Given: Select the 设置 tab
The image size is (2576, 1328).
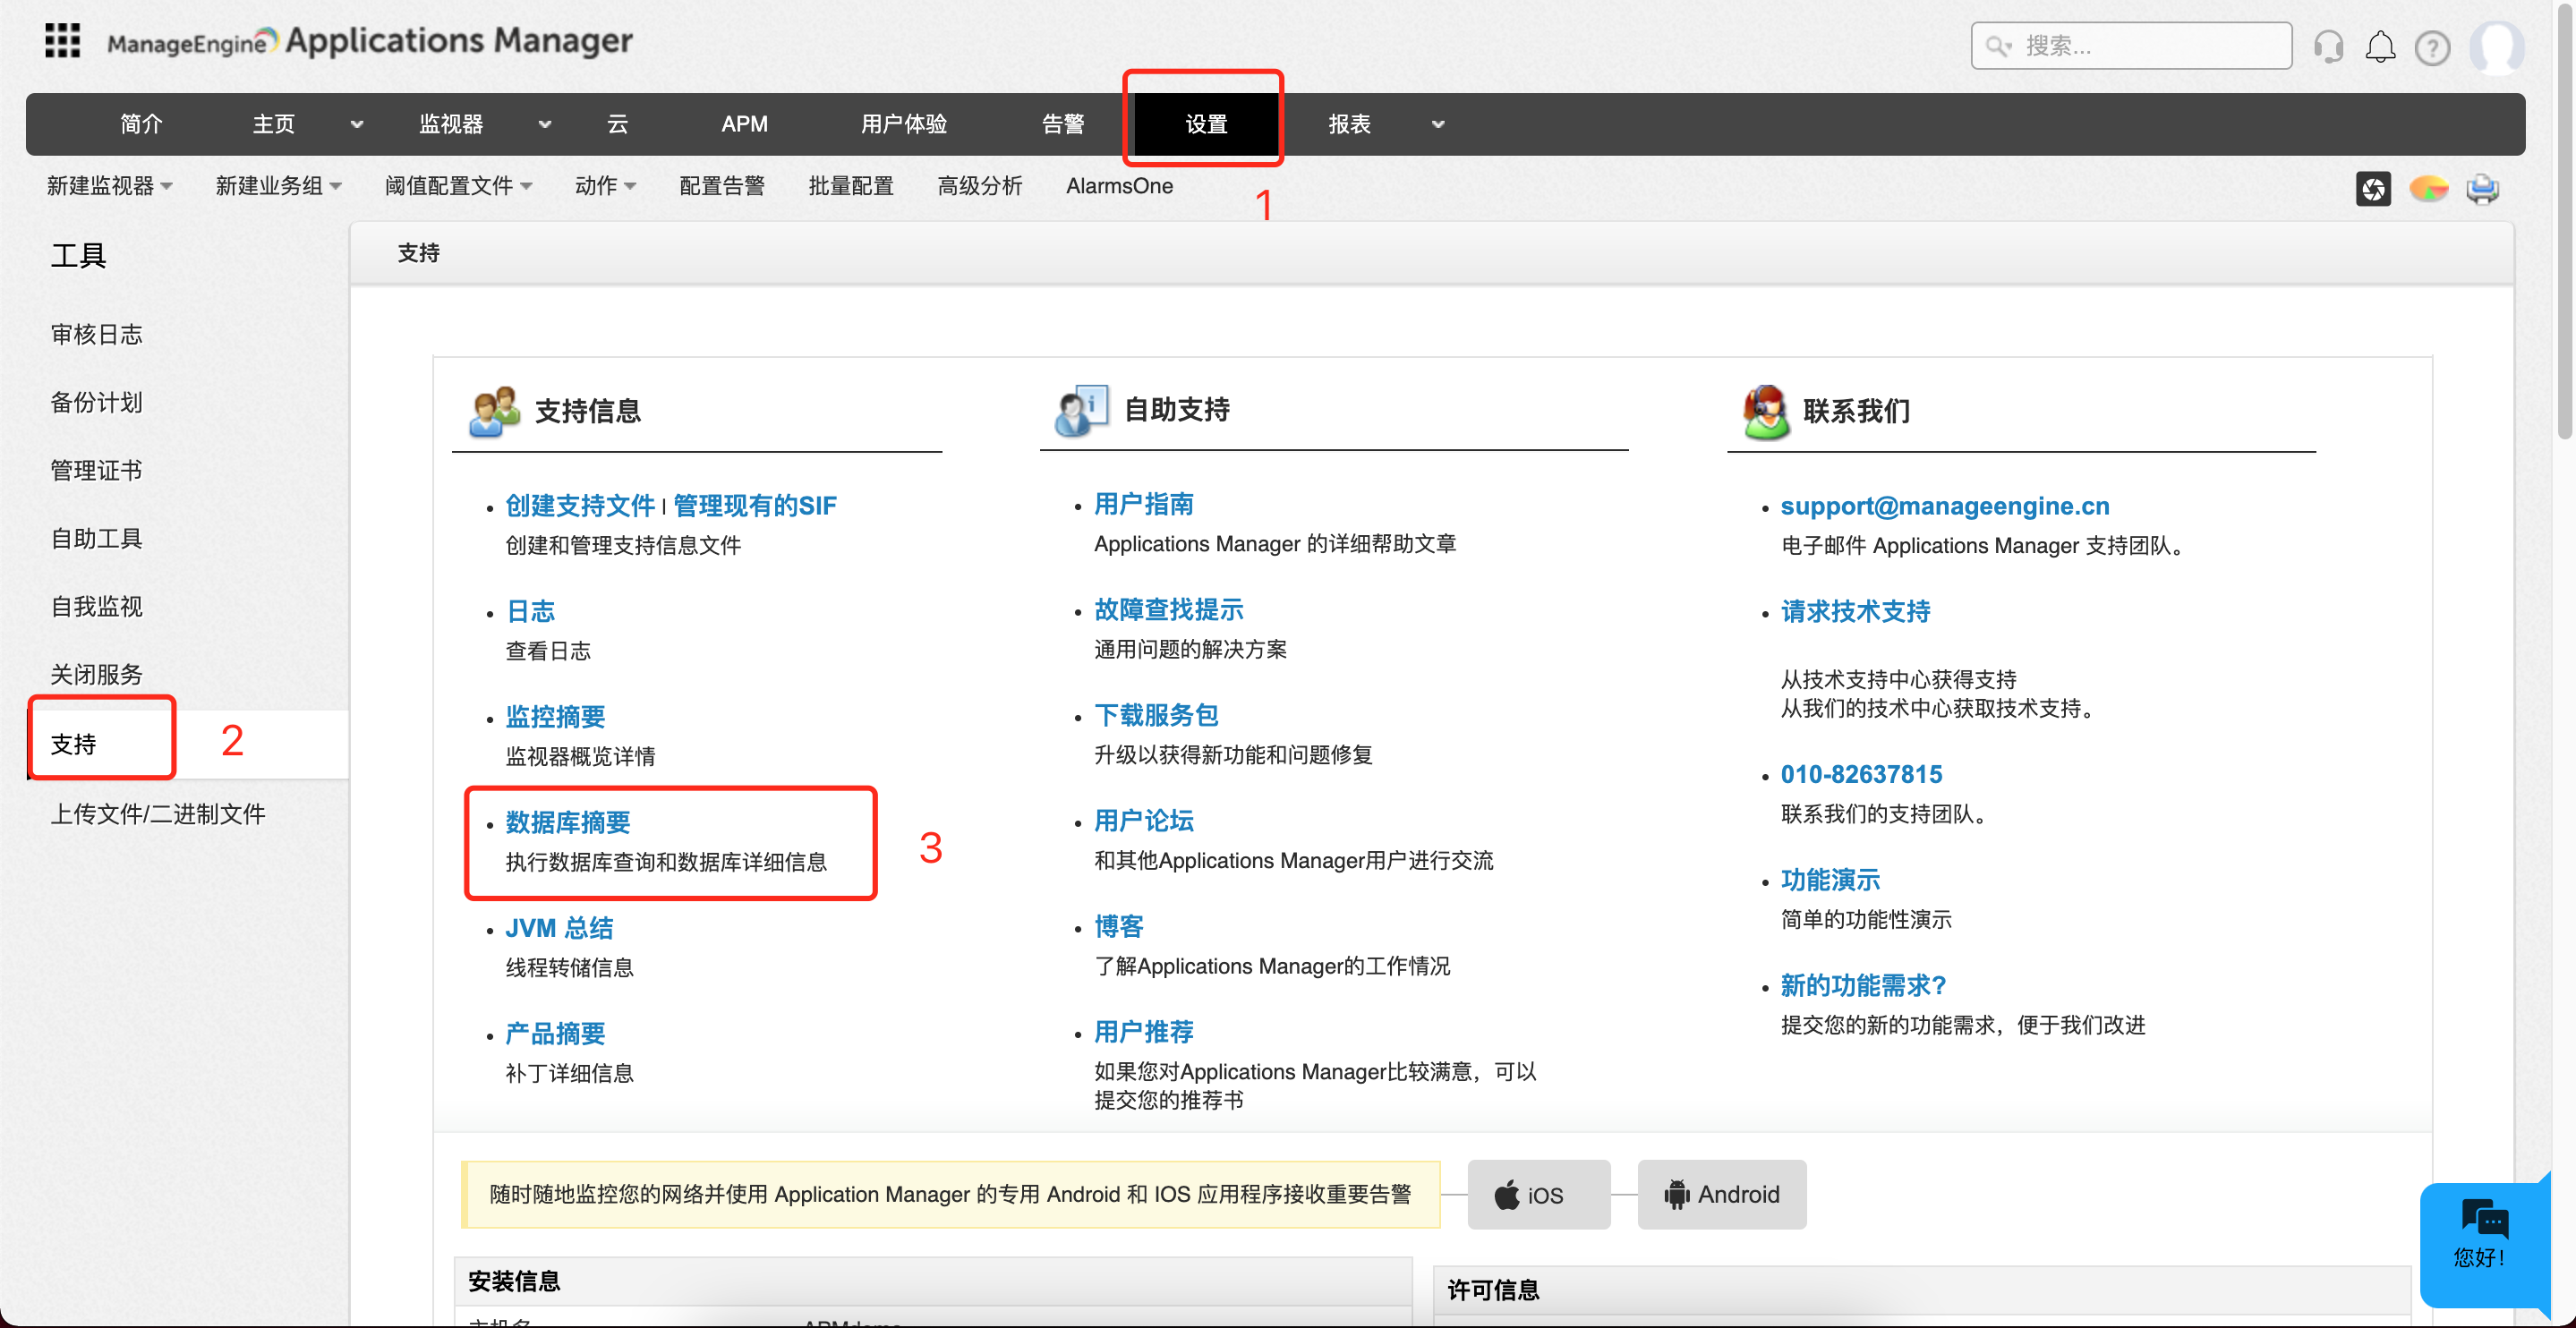Looking at the screenshot, I should coord(1206,124).
